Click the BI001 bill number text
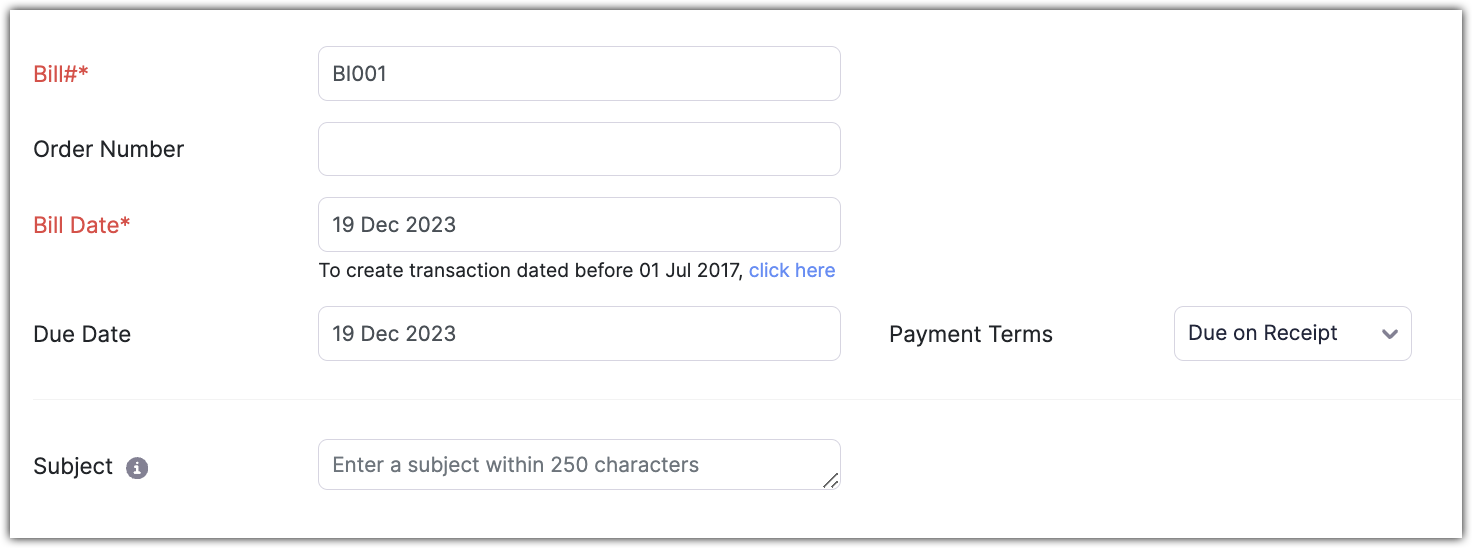This screenshot has height=548, width=1472. [x=360, y=74]
